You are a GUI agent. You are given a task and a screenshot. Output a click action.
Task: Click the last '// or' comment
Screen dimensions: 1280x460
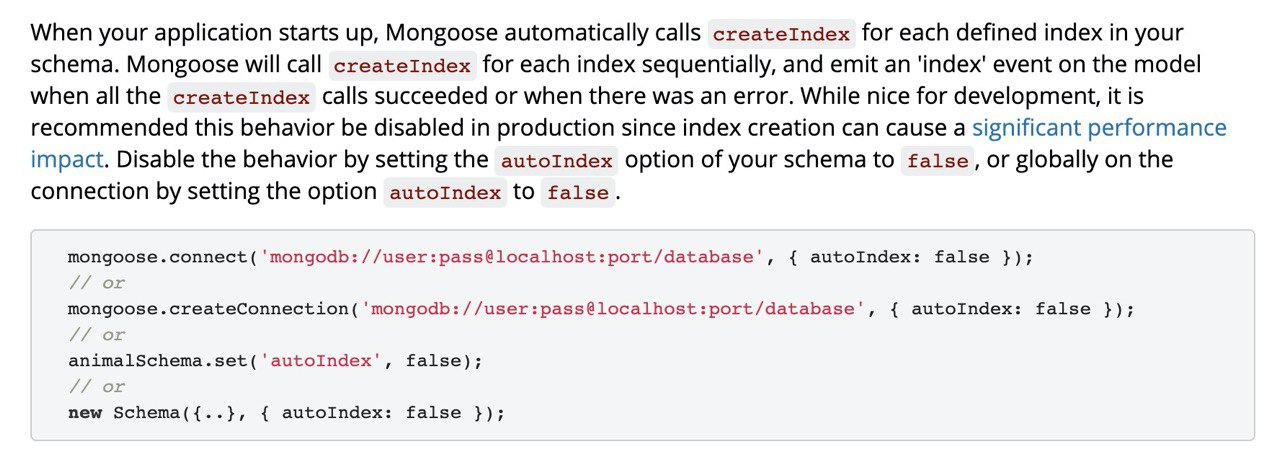pyautogui.click(x=97, y=387)
